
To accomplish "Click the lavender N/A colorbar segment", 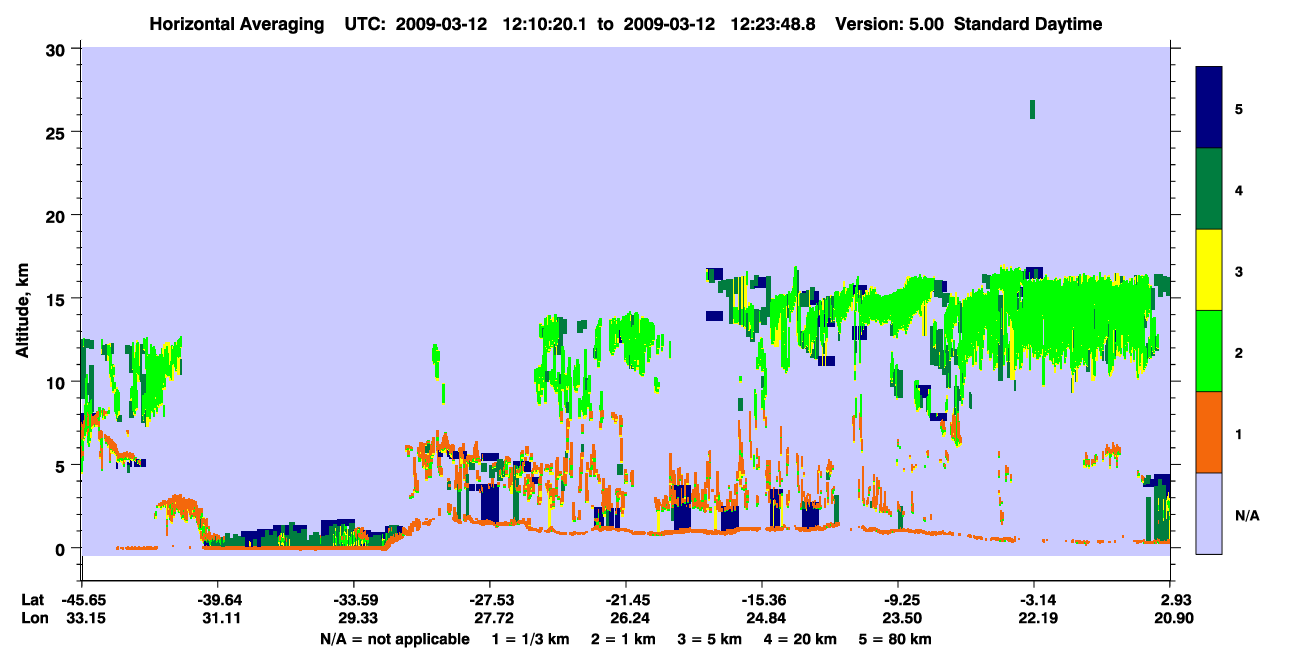I will (x=1209, y=513).
